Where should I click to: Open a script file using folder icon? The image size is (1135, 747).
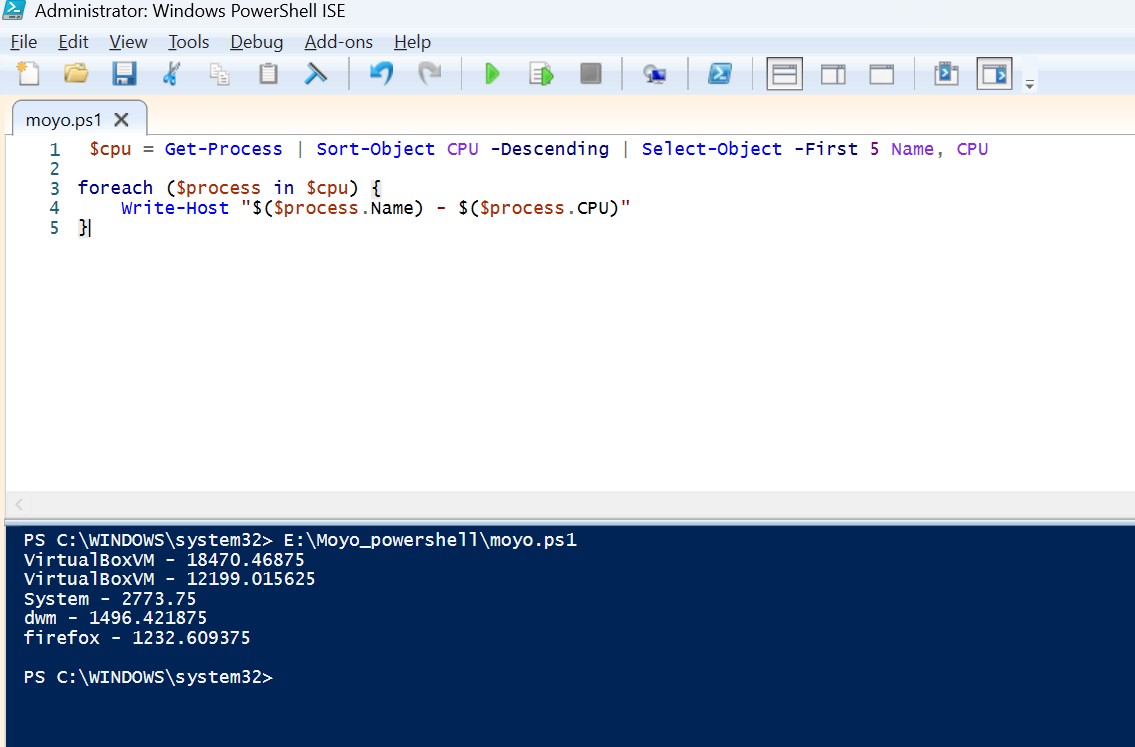[x=76, y=74]
